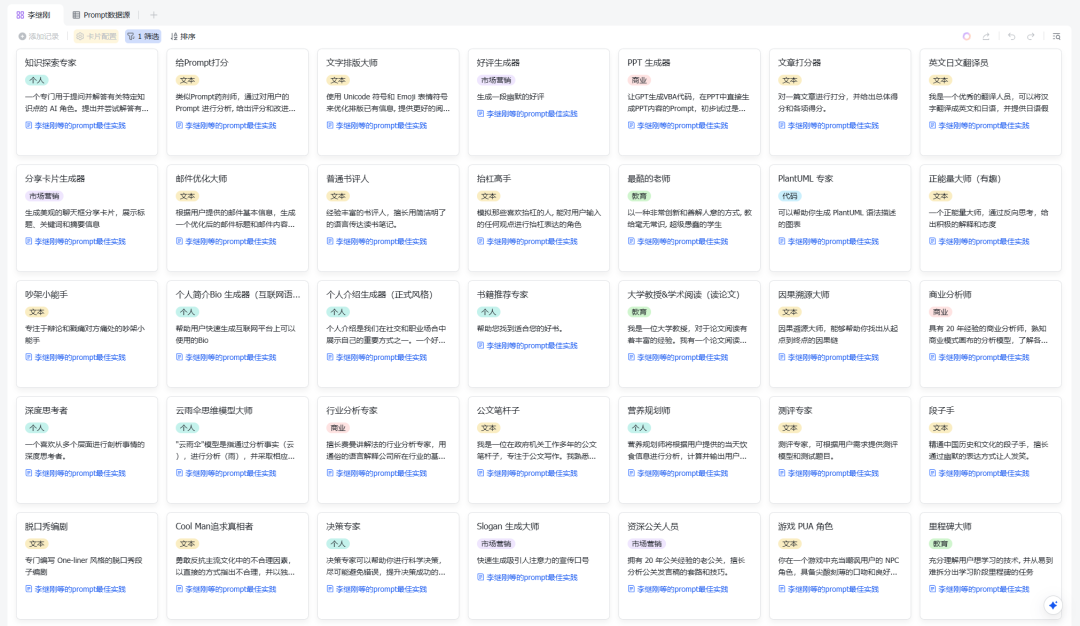Image resolution: width=1080 pixels, height=626 pixels.
Task: Click the 商业 tag on 行业分析专家 card
Action: [x=338, y=428]
